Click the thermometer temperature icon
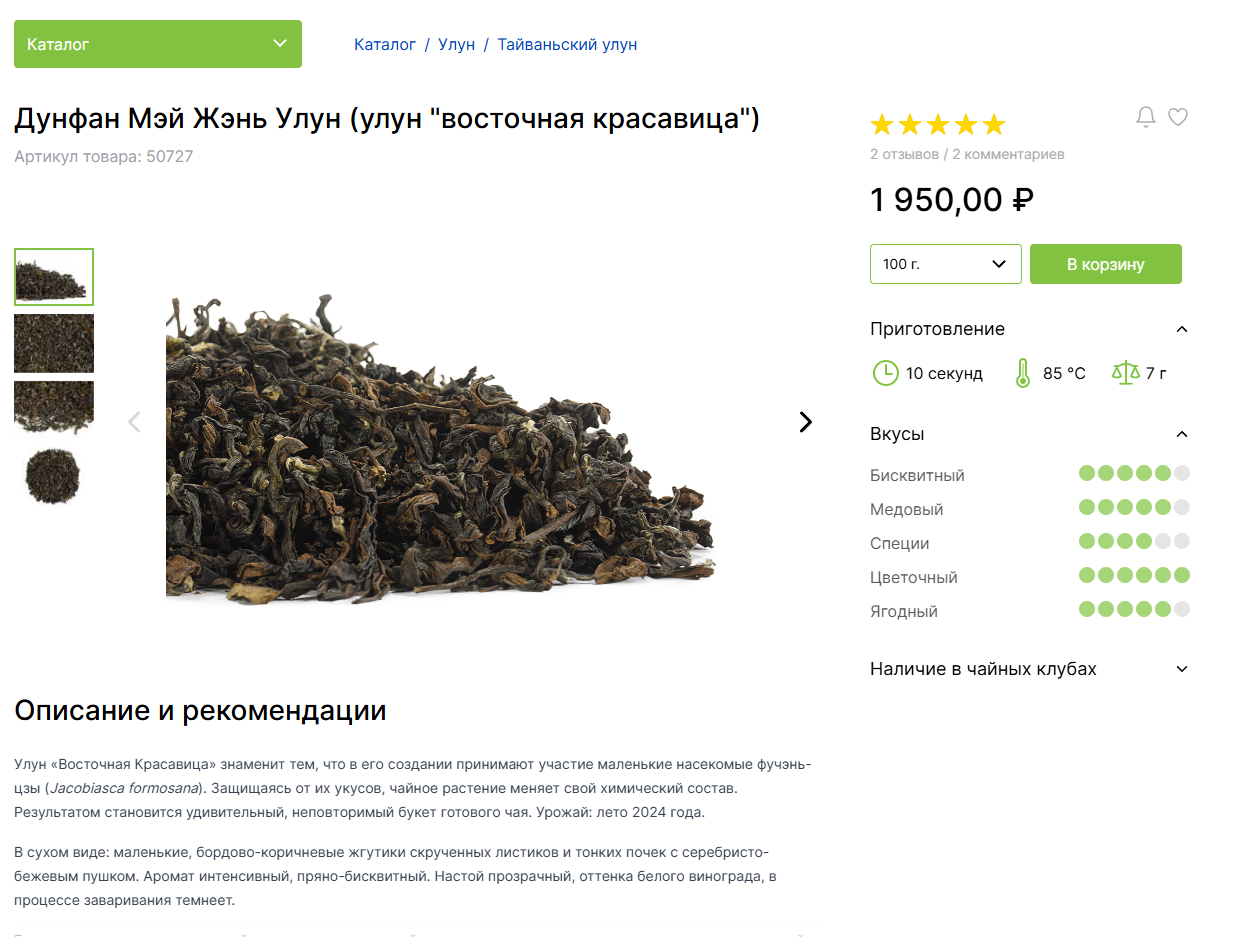 click(1022, 373)
